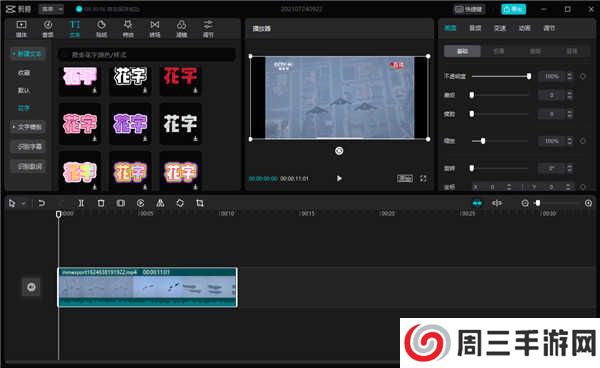Click the cyan export button
This screenshot has height=368, width=600.
pyautogui.click(x=513, y=9)
